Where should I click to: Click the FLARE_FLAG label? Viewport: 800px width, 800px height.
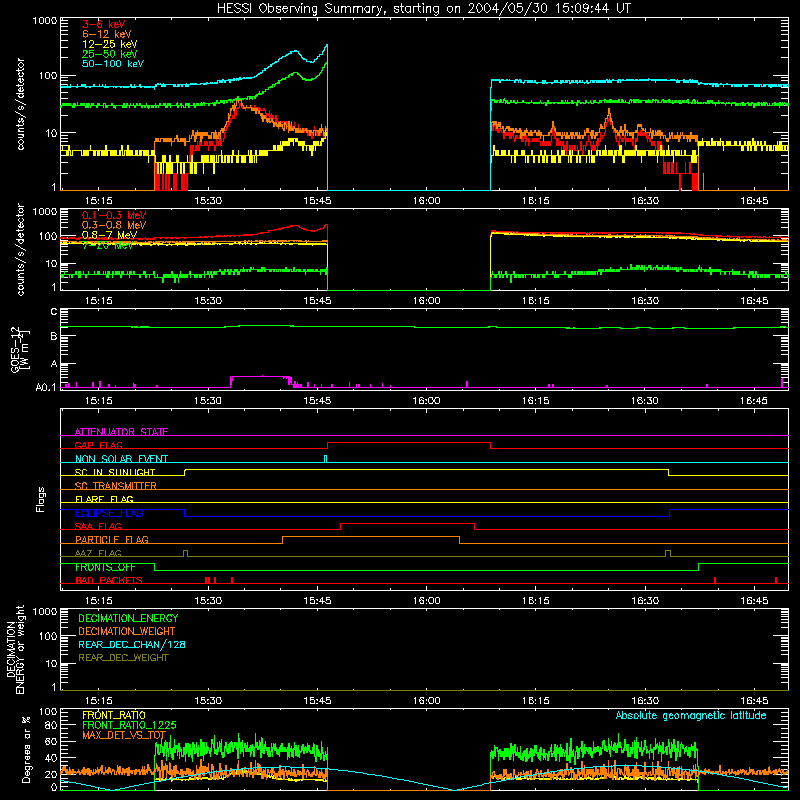pyautogui.click(x=104, y=499)
